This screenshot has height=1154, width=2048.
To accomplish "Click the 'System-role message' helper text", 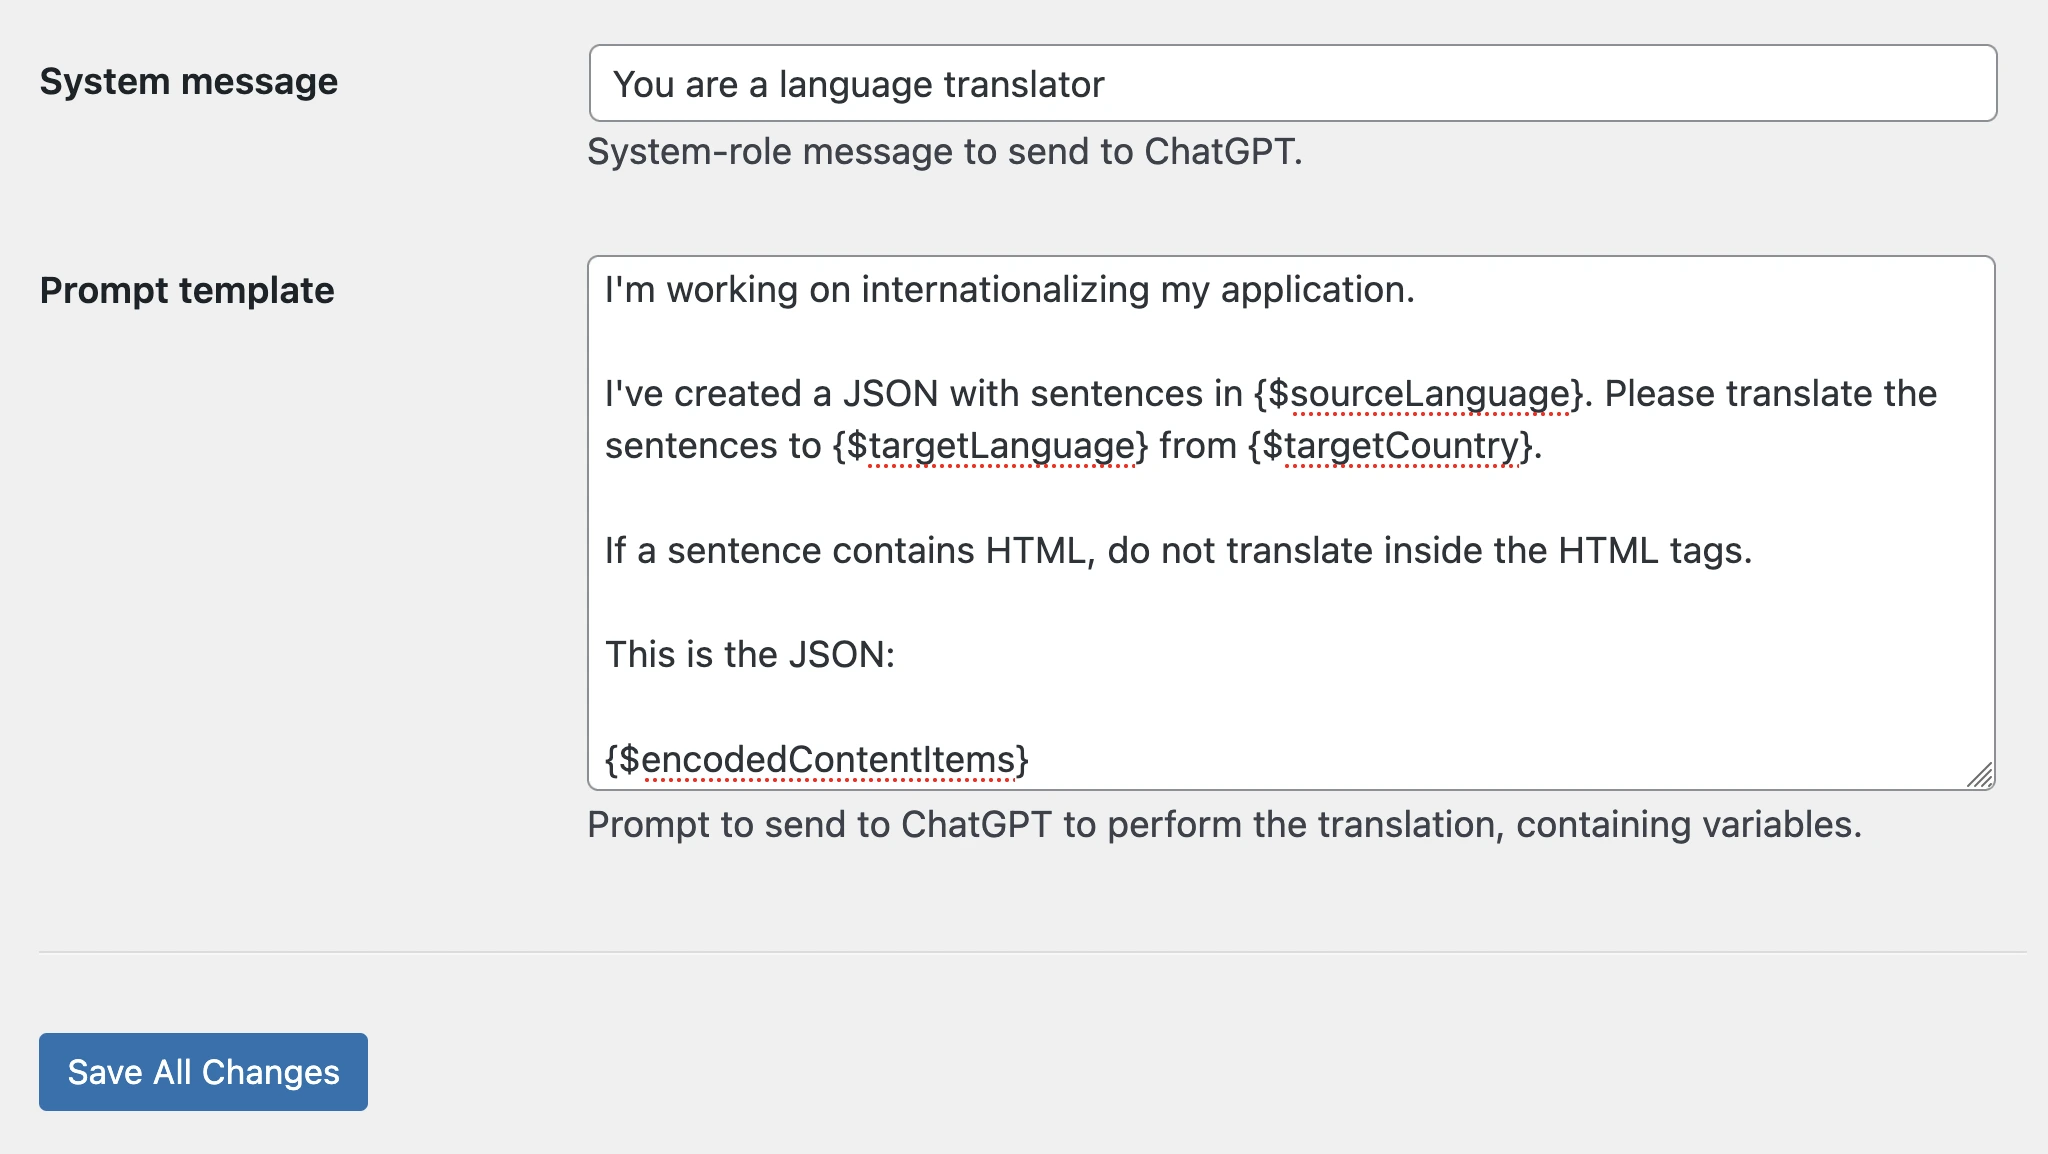I will 945,151.
